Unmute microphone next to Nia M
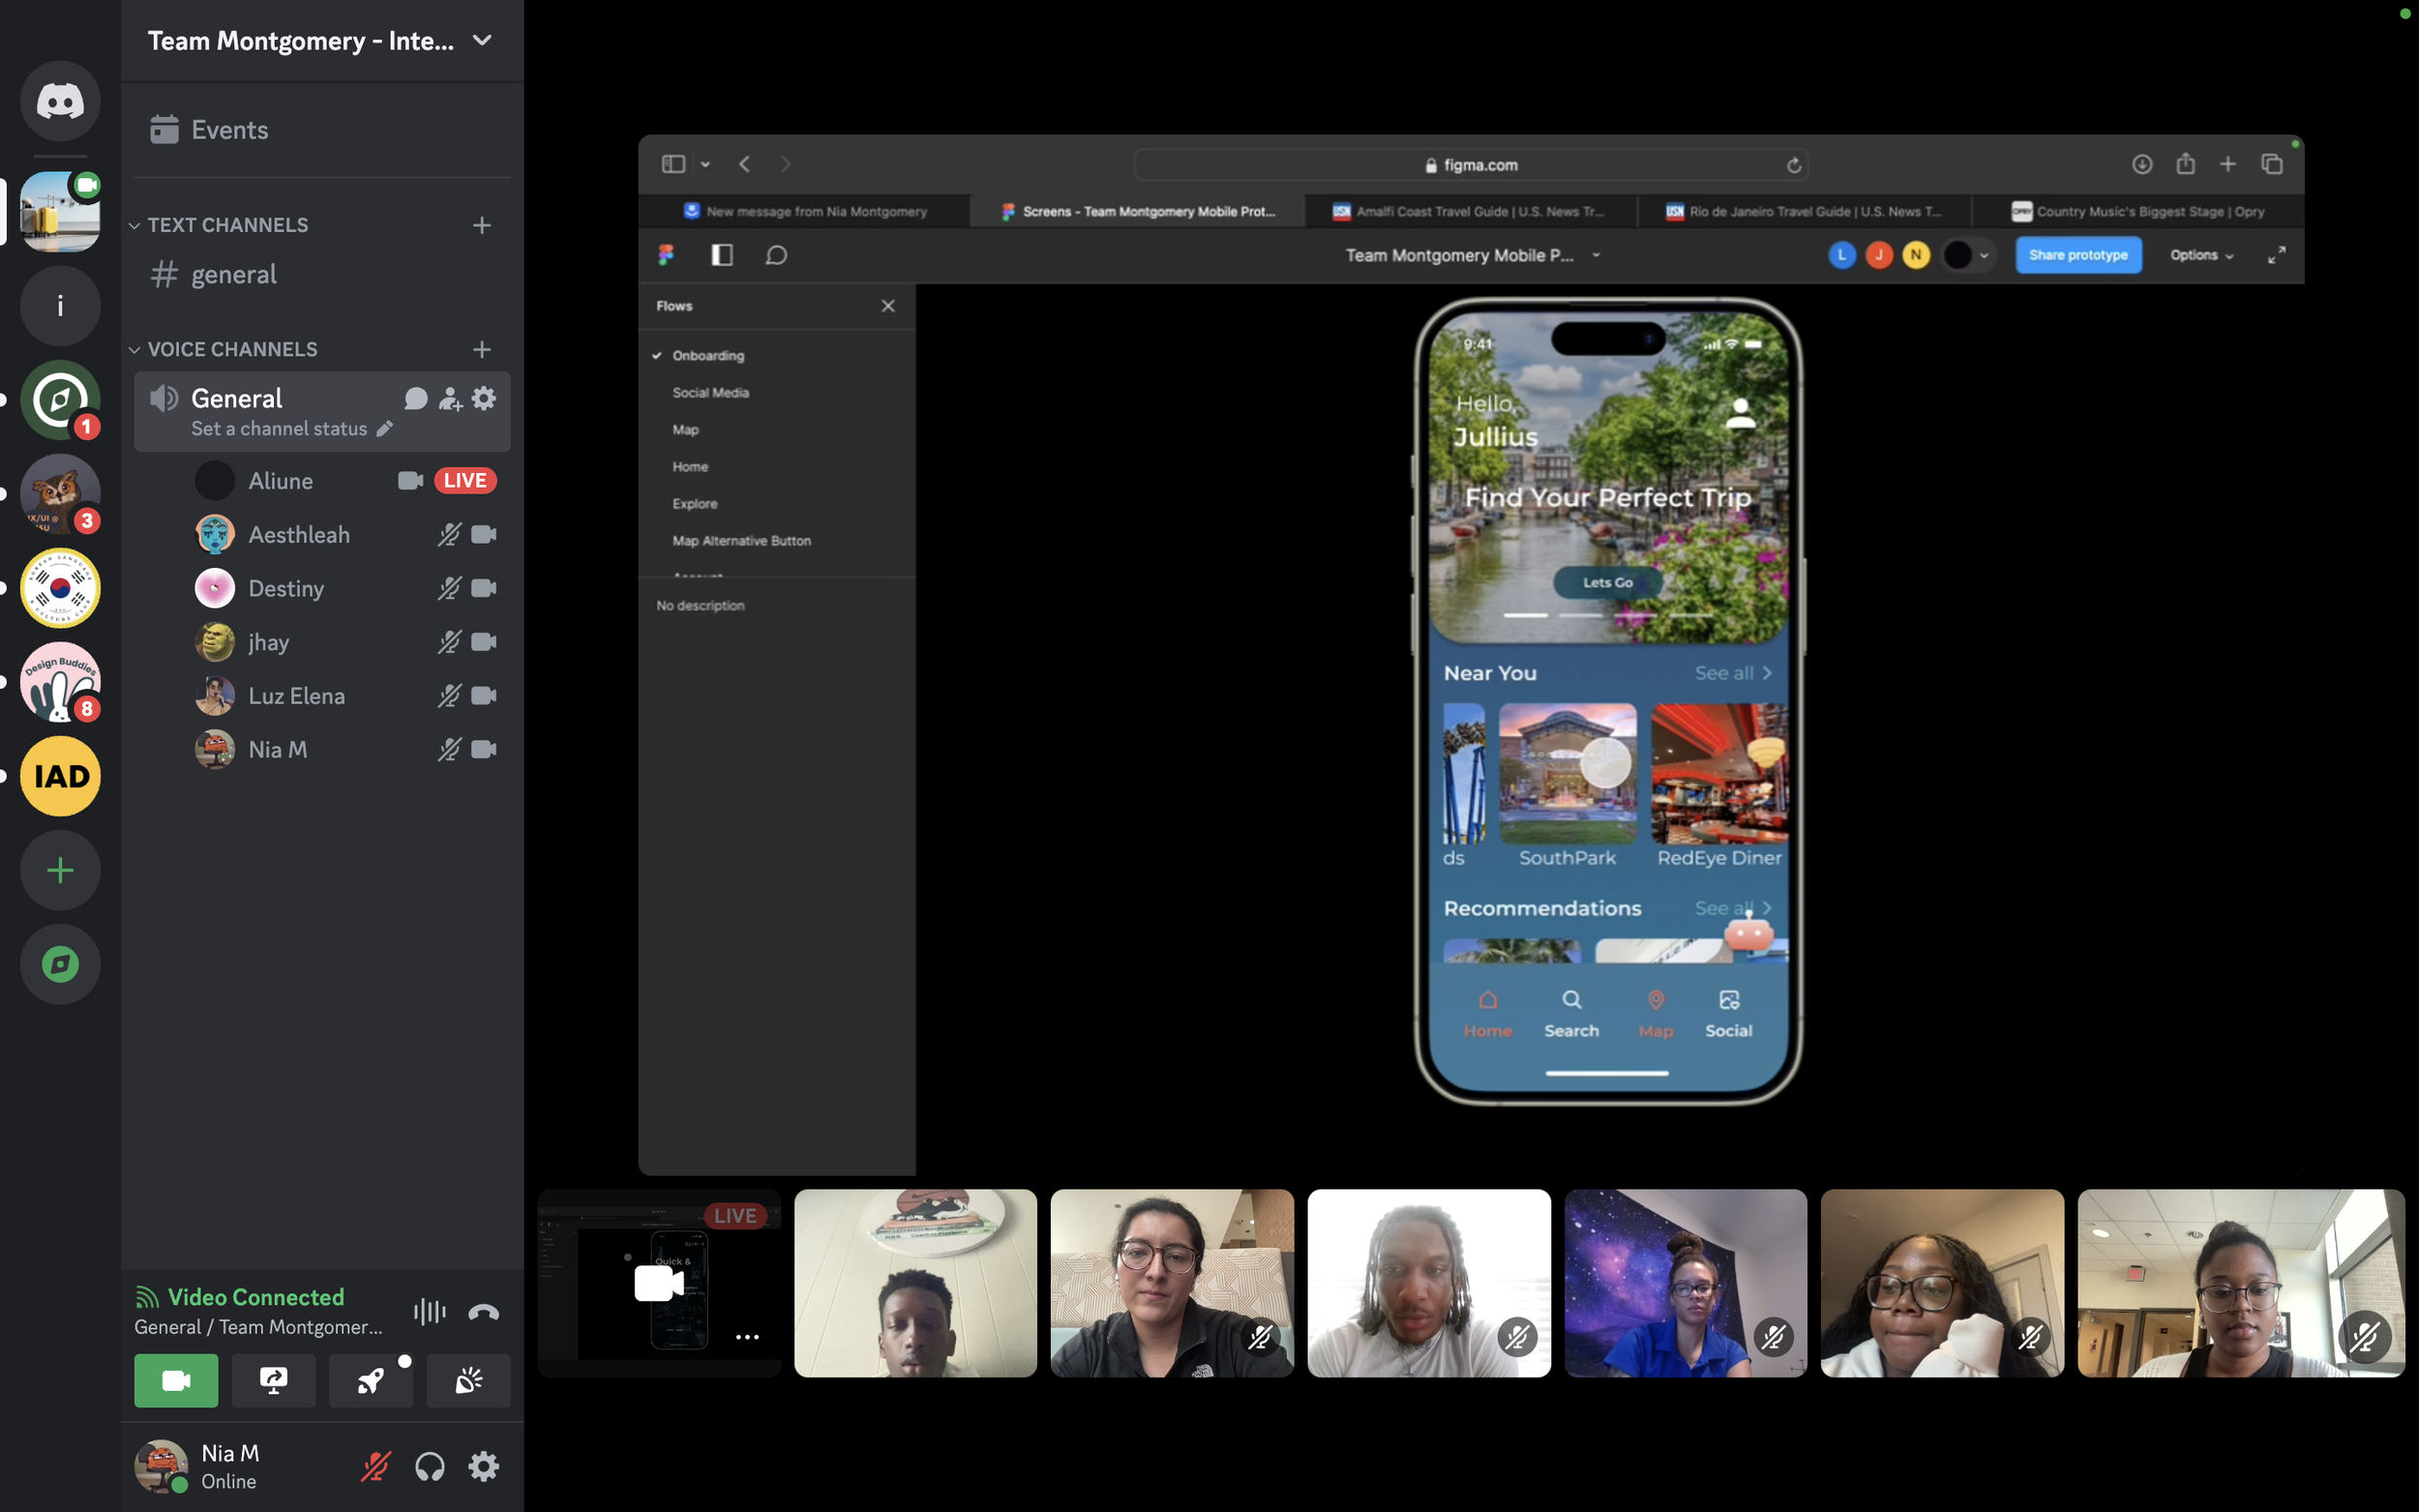Viewport: 2419px width, 1512px height. coord(376,1466)
